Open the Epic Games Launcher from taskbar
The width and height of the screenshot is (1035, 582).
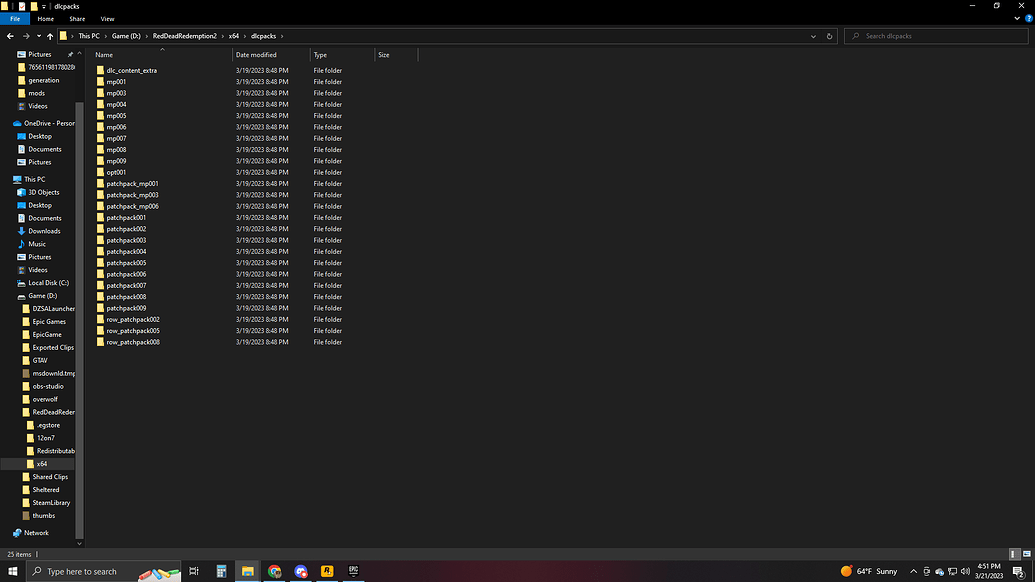[352, 571]
